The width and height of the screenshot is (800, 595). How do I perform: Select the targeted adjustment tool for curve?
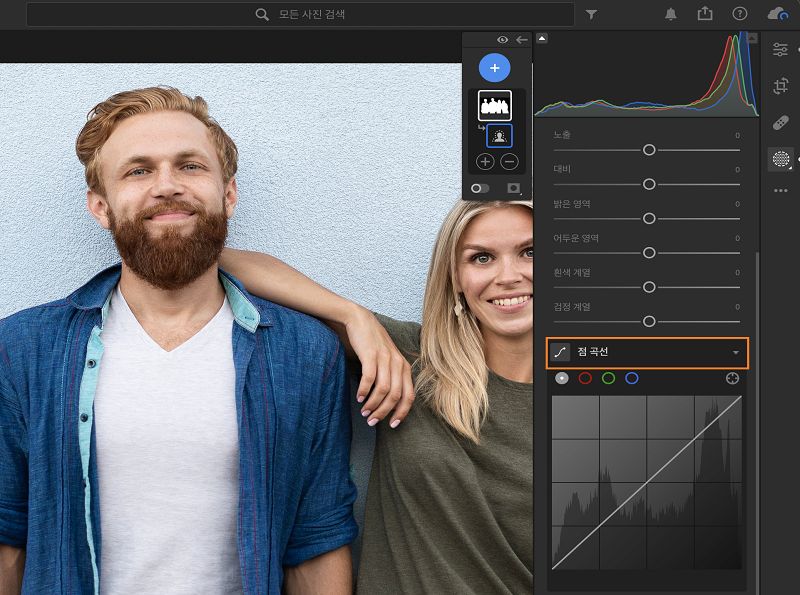(x=733, y=378)
